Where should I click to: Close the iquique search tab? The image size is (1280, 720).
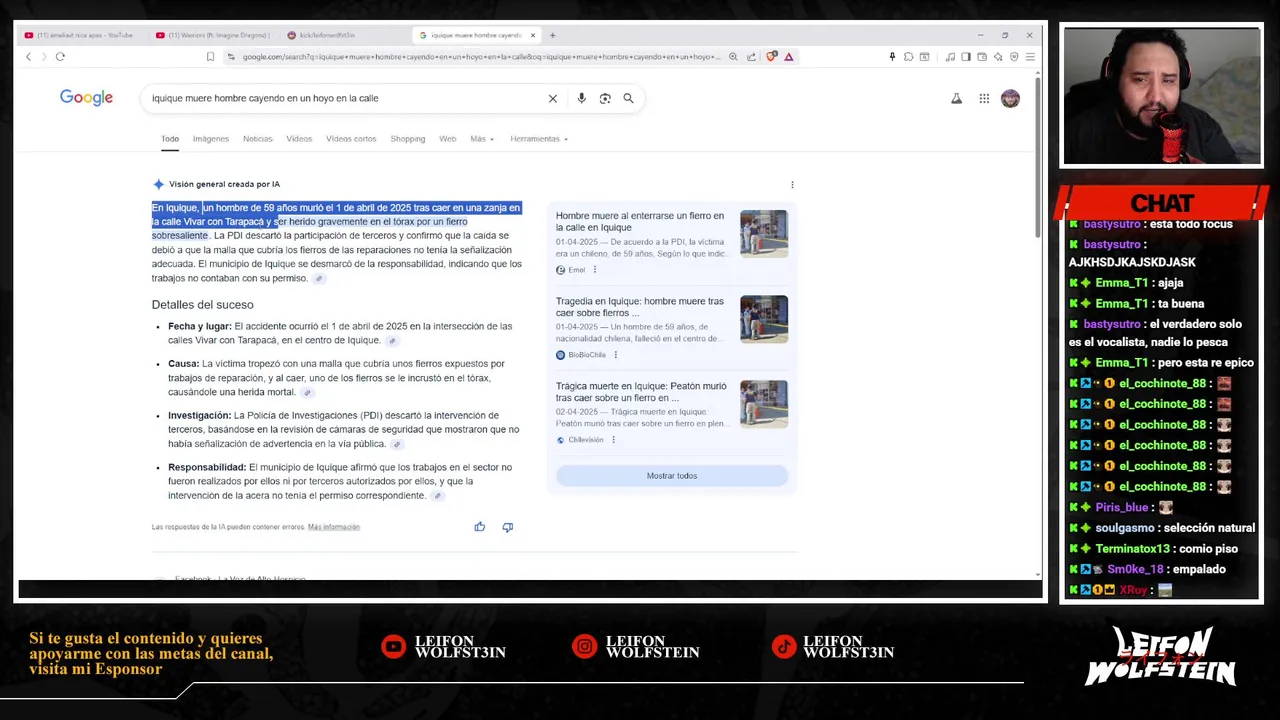point(533,35)
